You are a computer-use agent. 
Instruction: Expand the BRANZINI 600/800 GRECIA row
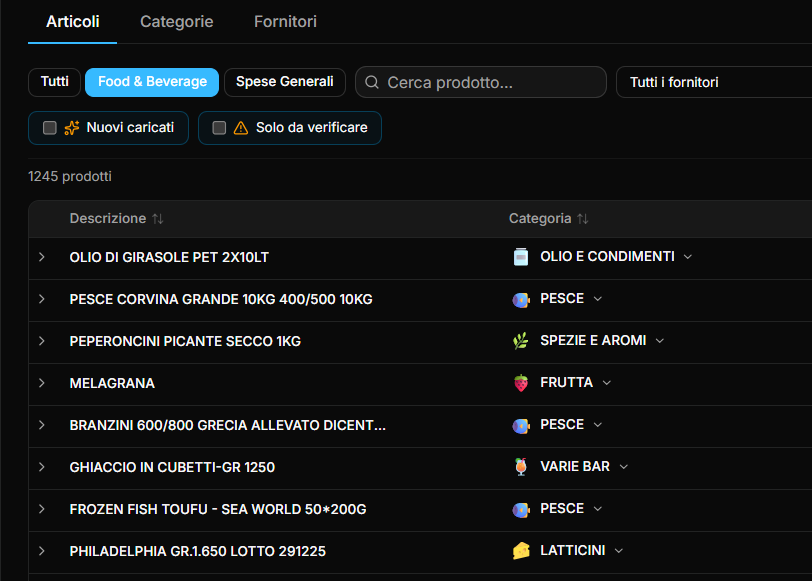pos(42,425)
